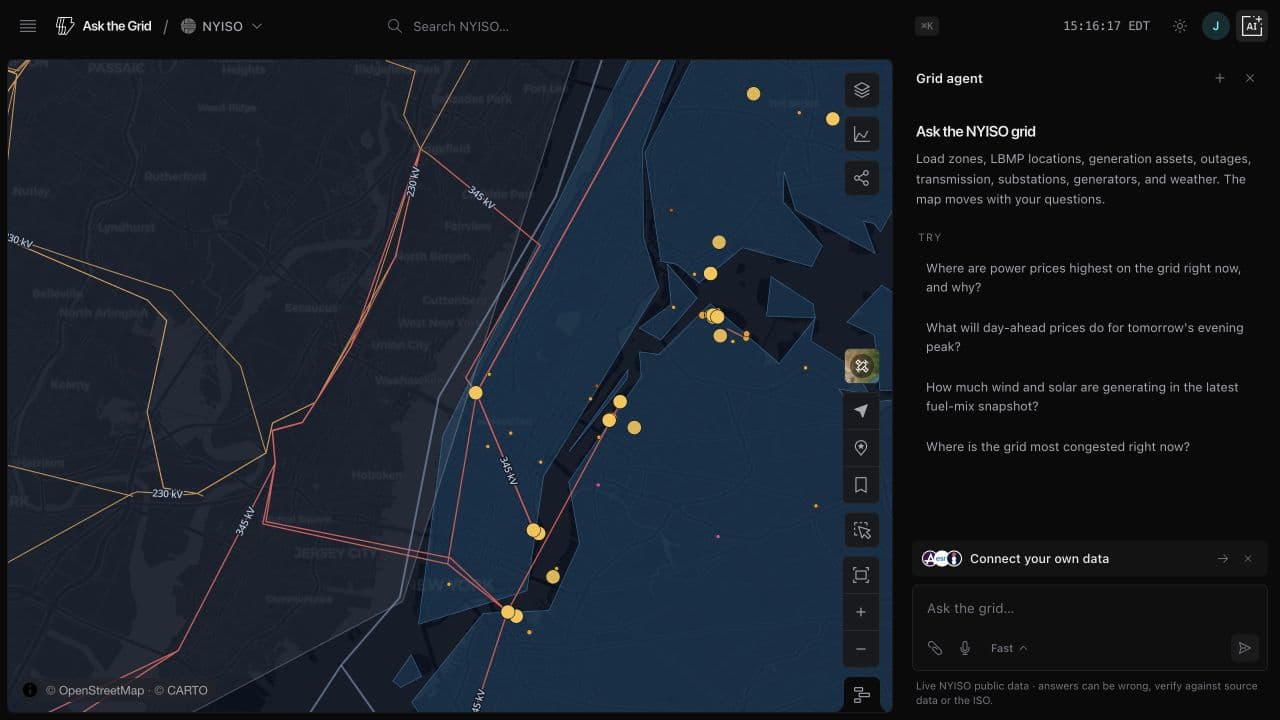Screen dimensions: 1280x720
Task: Open the Fast model mode dropdown
Action: [1008, 648]
